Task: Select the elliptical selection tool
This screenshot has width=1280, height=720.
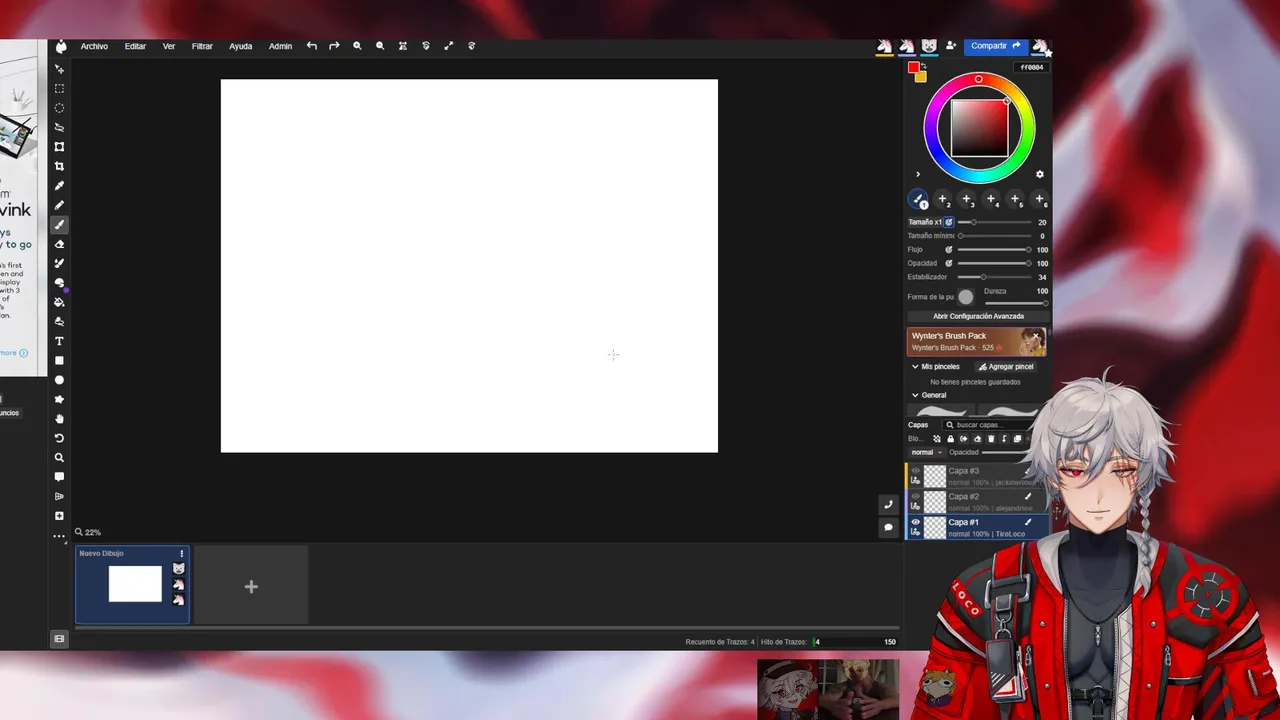Action: (59, 108)
